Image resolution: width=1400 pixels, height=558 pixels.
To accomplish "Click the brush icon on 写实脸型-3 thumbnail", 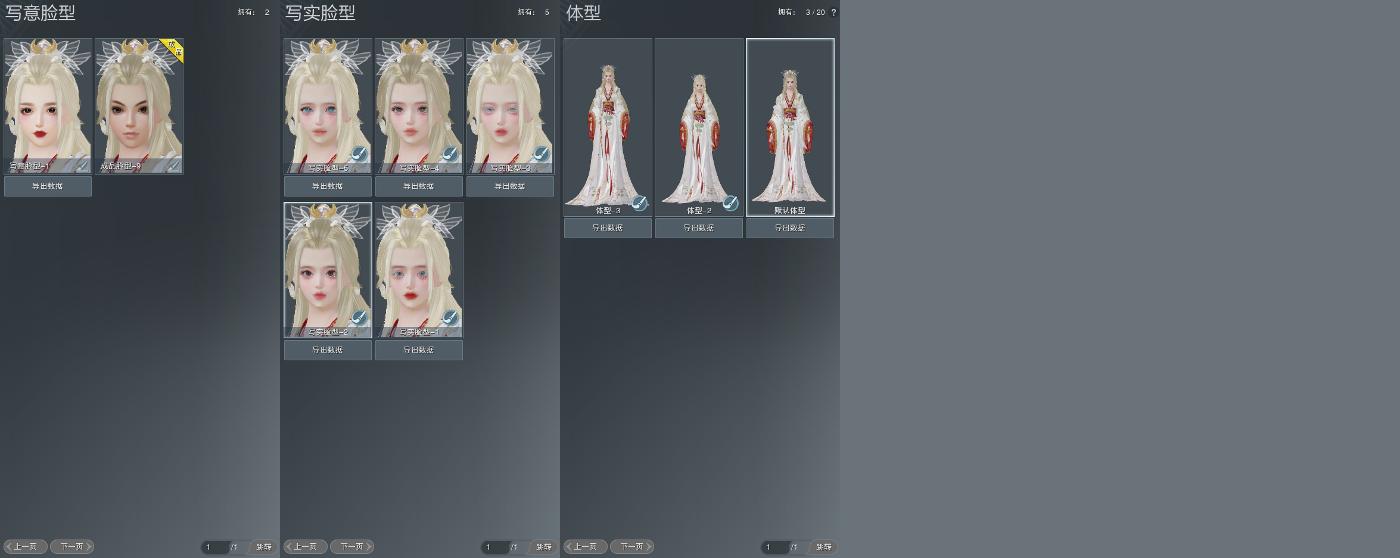I will [541, 155].
